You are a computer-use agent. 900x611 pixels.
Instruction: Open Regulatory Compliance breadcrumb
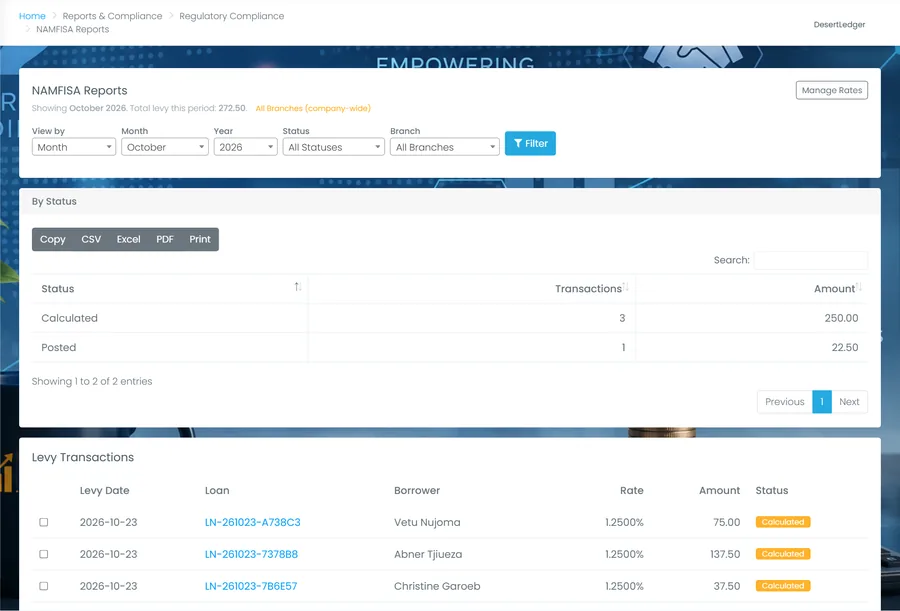231,16
